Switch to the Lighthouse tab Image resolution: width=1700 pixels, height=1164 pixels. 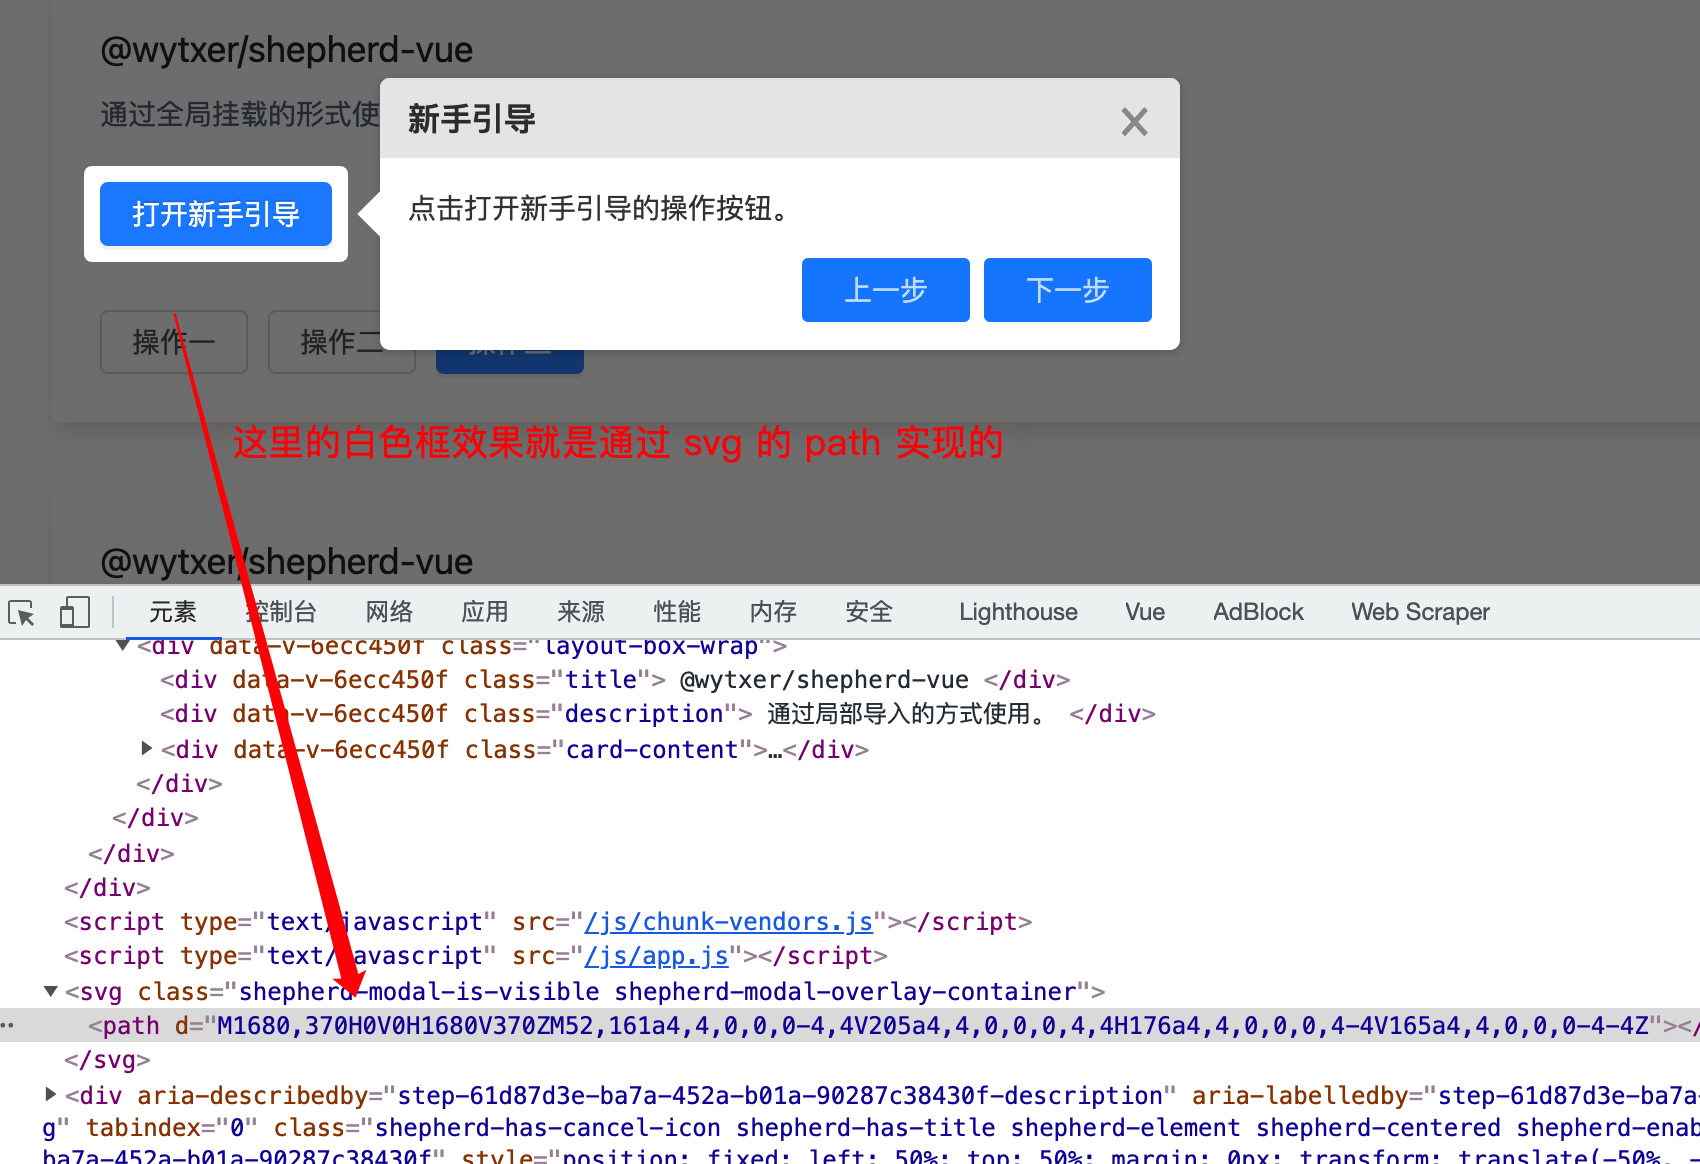[x=1017, y=611]
